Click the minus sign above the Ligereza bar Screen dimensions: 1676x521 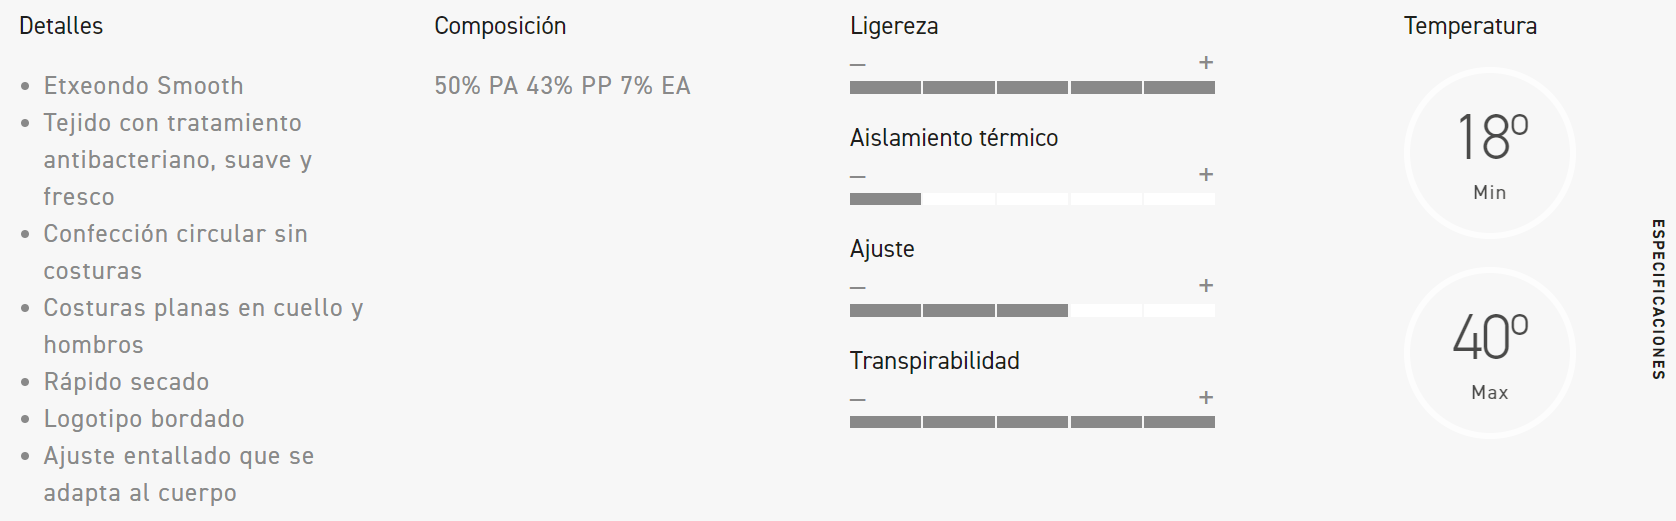(858, 65)
